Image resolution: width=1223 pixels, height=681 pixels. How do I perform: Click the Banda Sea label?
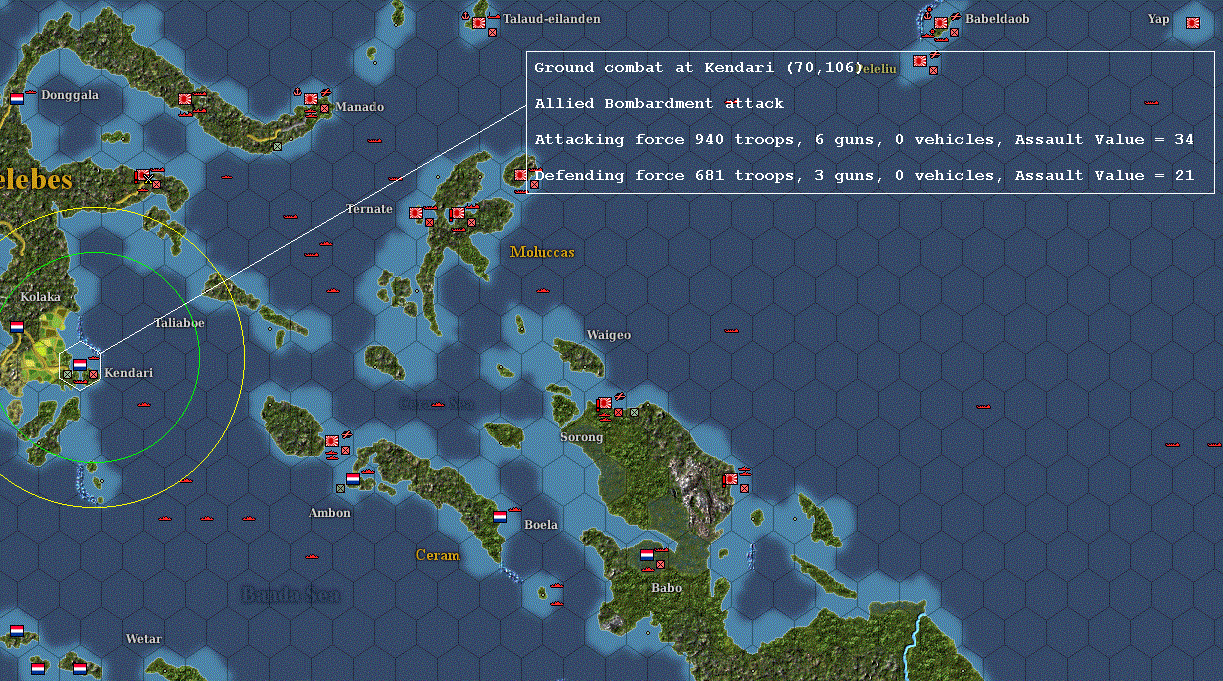coord(291,595)
